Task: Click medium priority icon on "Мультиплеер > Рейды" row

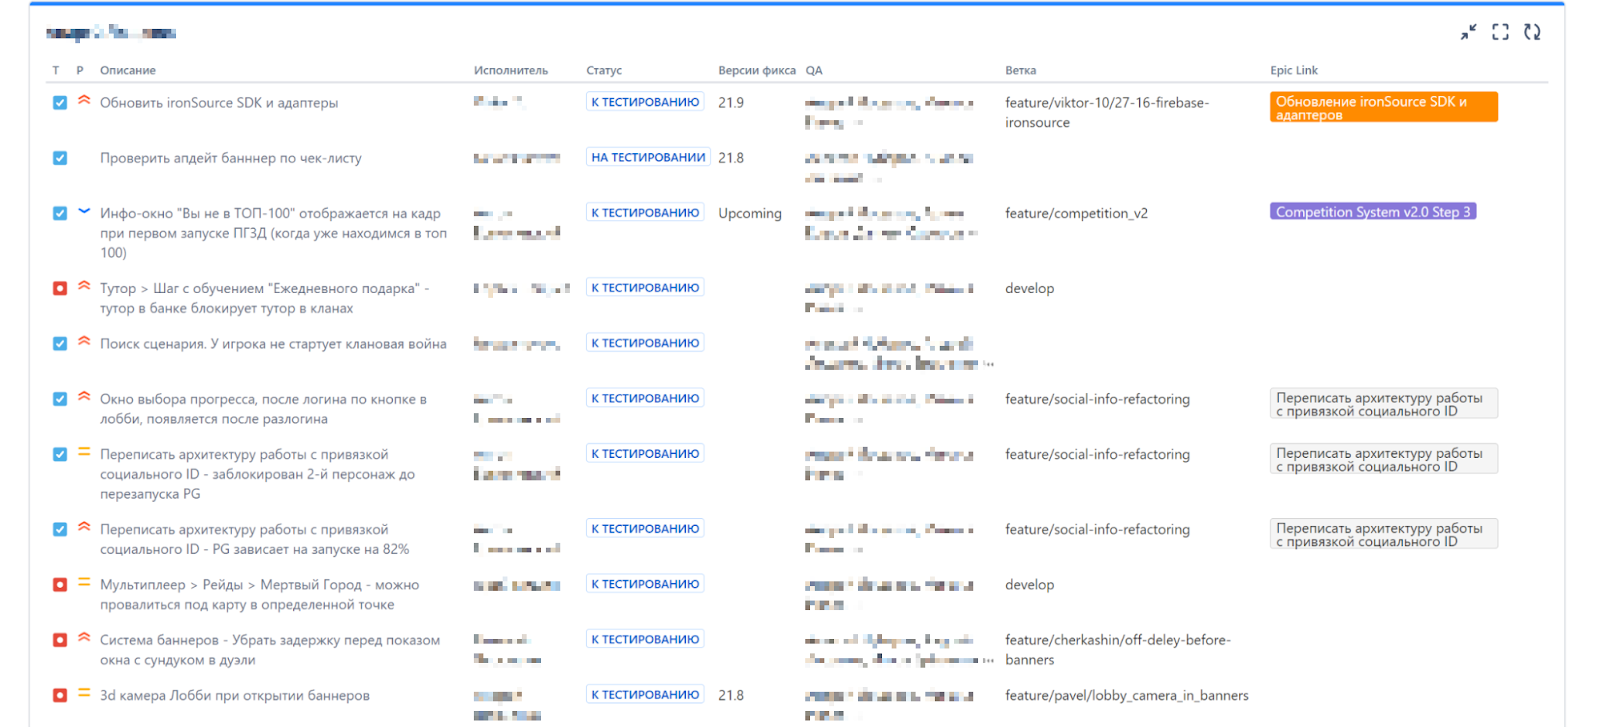Action: (84, 583)
